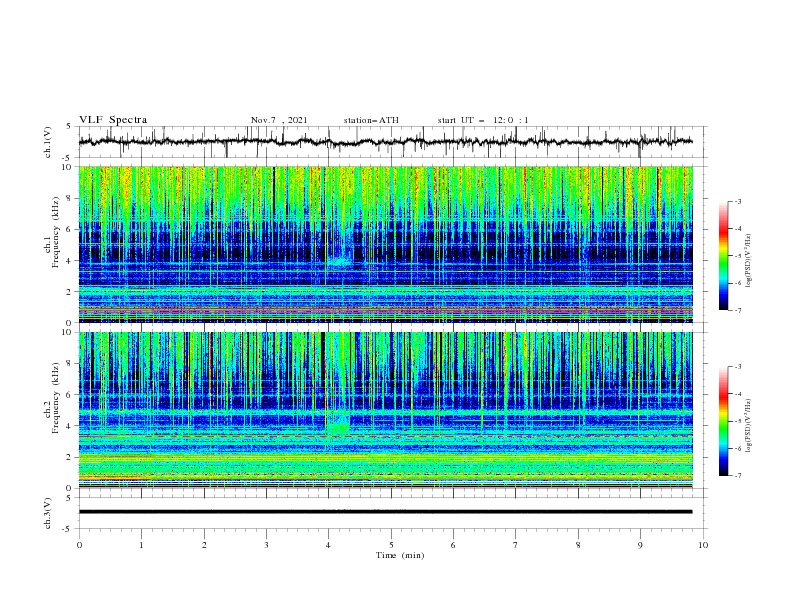Click the "2" tick on the Time axis
The image size is (792, 612).
pos(204,545)
